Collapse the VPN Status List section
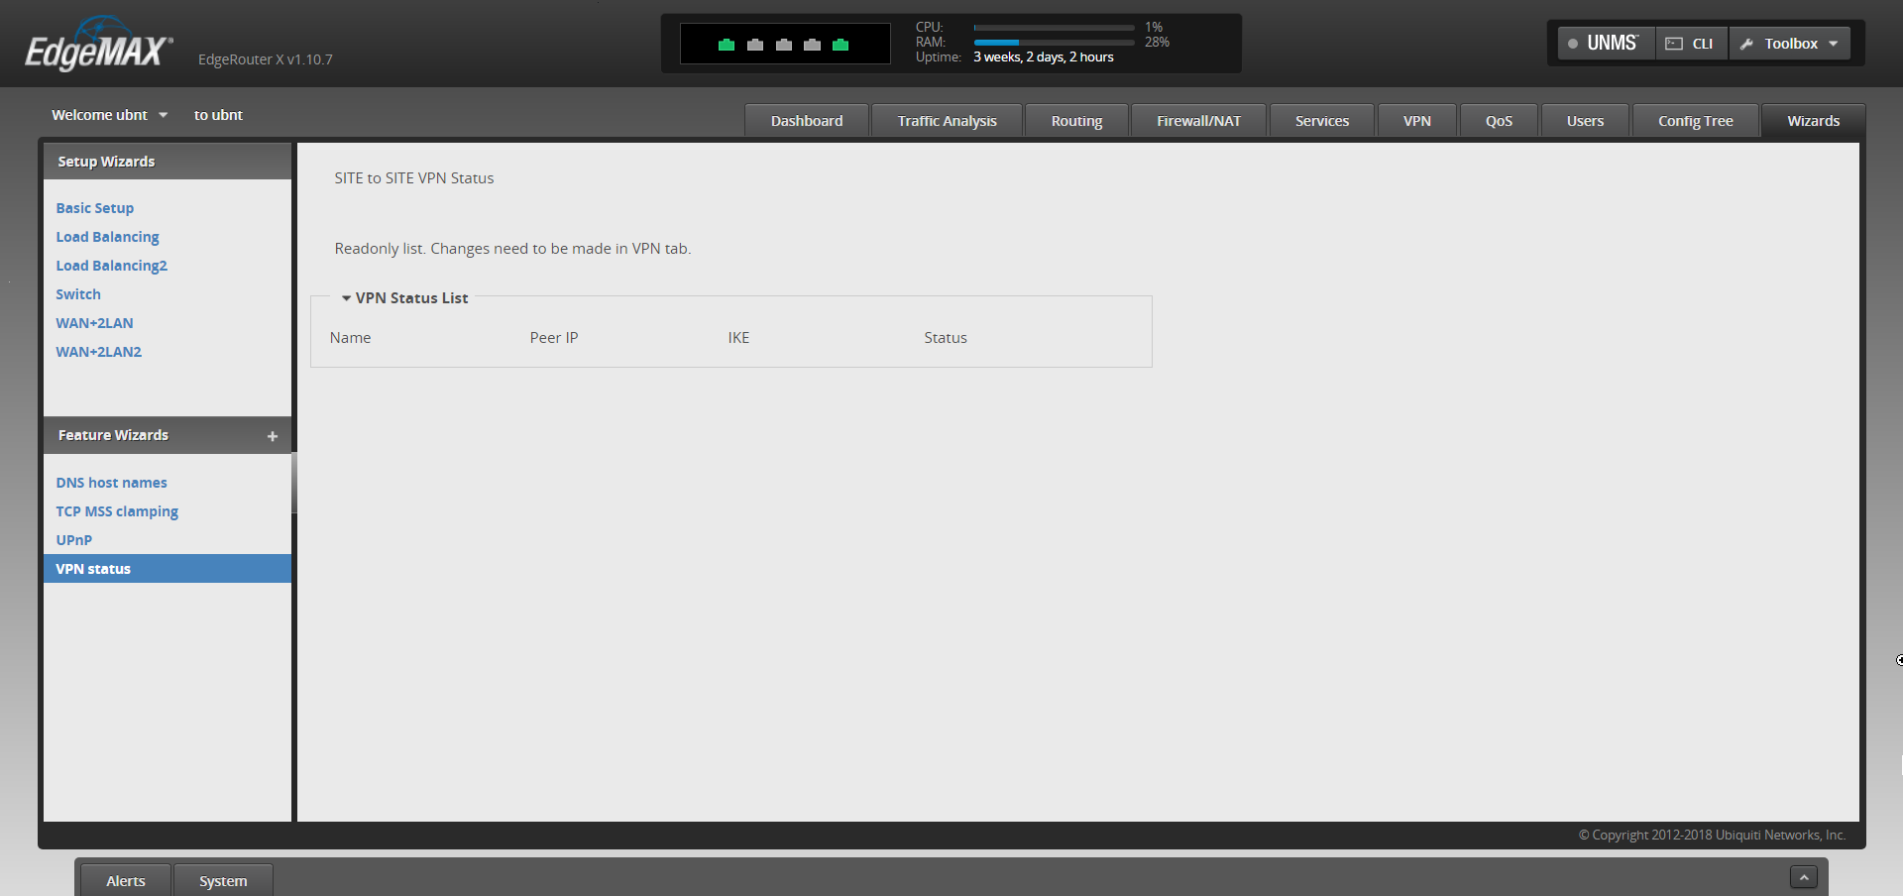The height and width of the screenshot is (896, 1903). coord(346,298)
